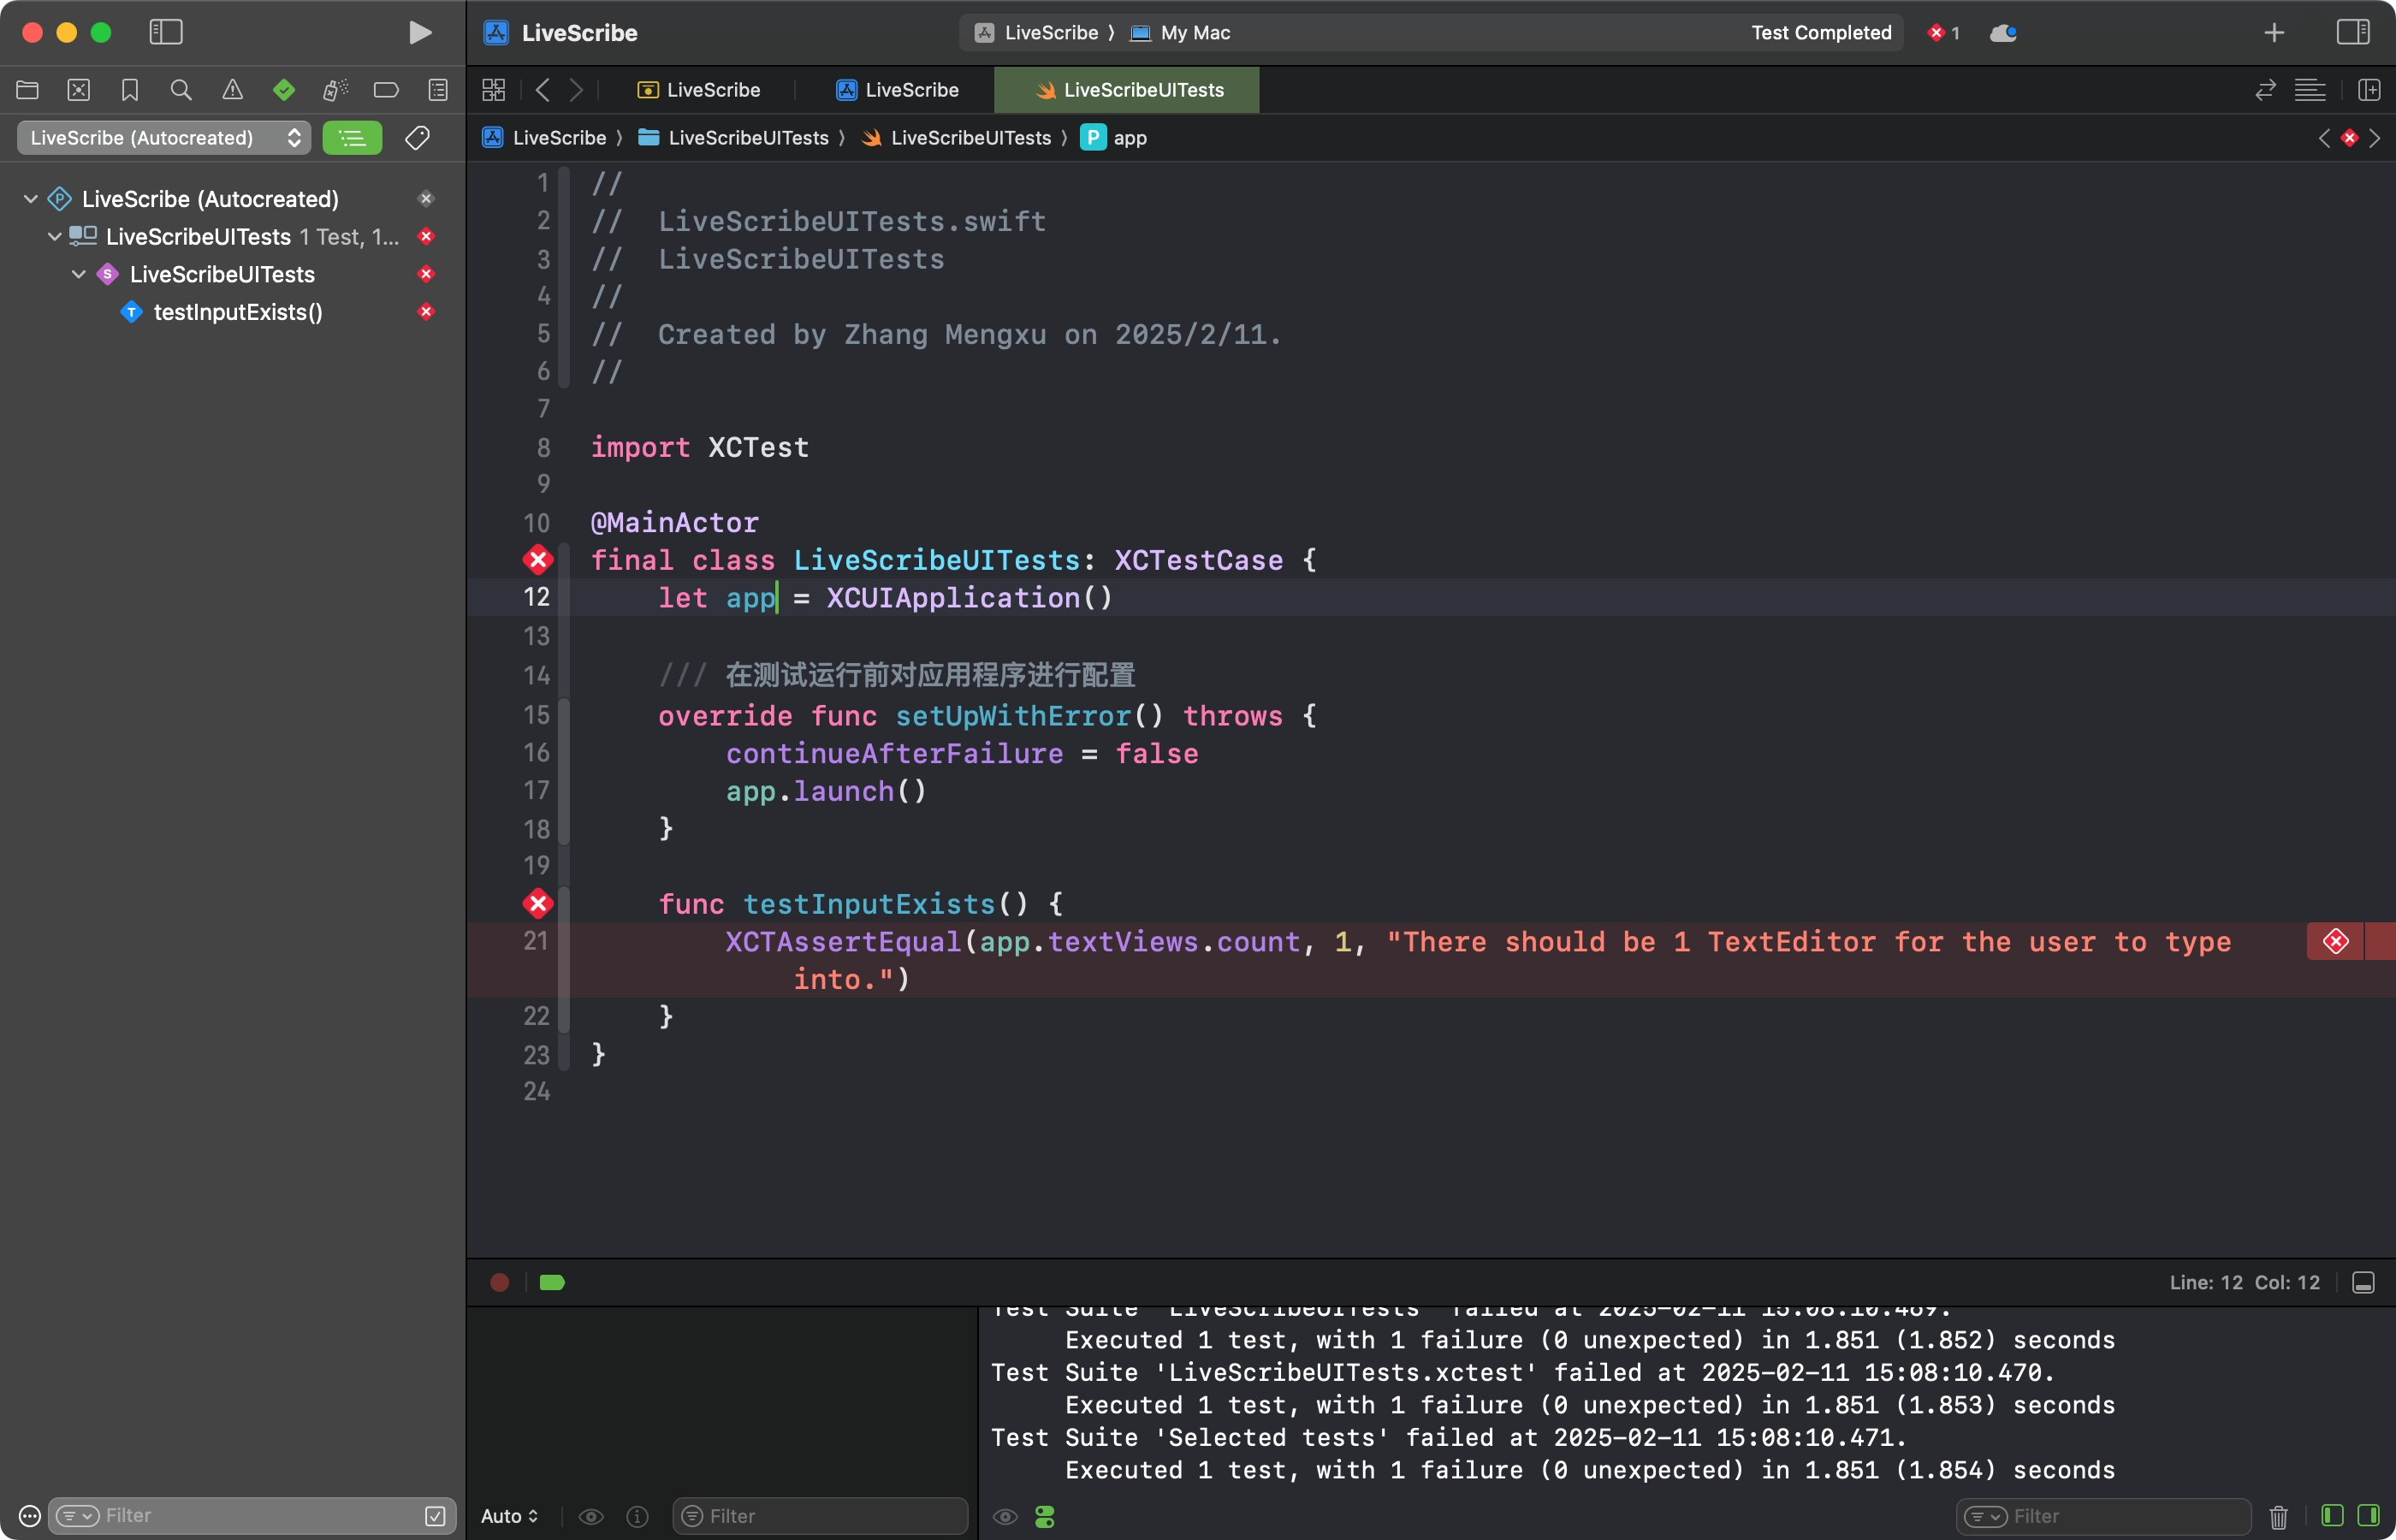Open the Issue navigator warning icon
Viewport: 2396px width, 1540px height.
click(x=232, y=90)
